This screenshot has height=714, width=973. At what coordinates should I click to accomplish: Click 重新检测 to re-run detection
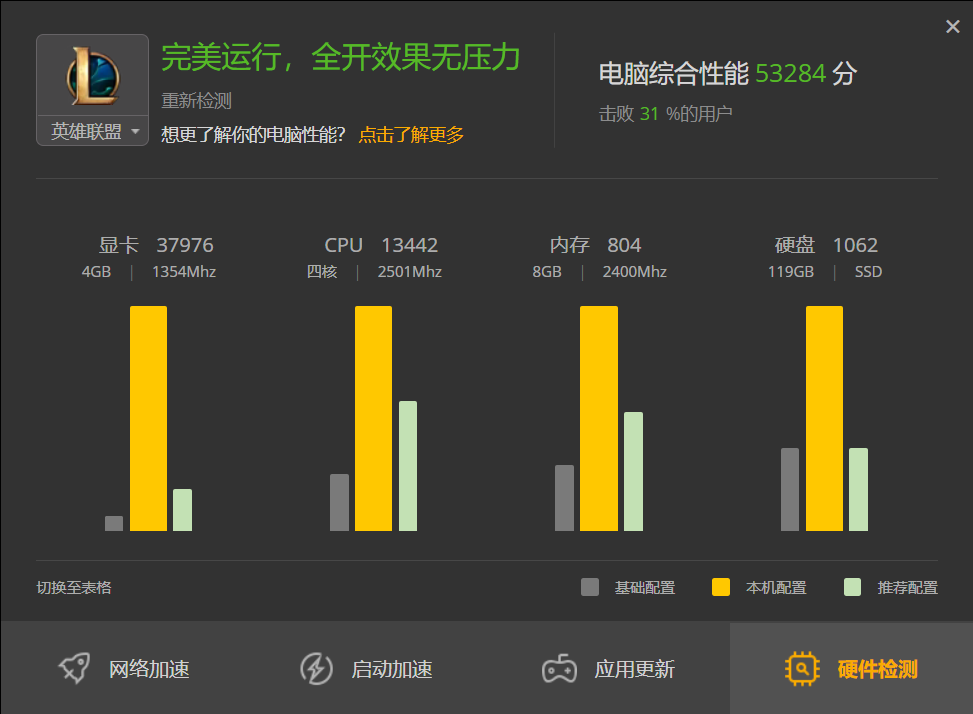[x=196, y=100]
